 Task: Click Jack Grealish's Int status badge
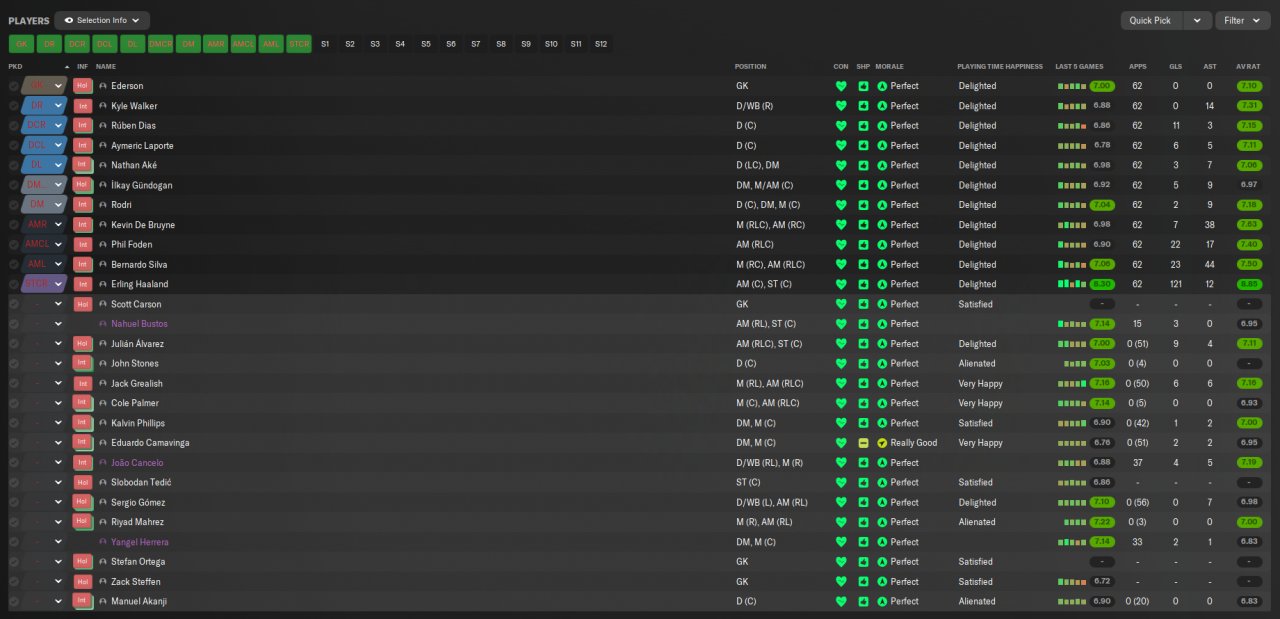pos(83,384)
